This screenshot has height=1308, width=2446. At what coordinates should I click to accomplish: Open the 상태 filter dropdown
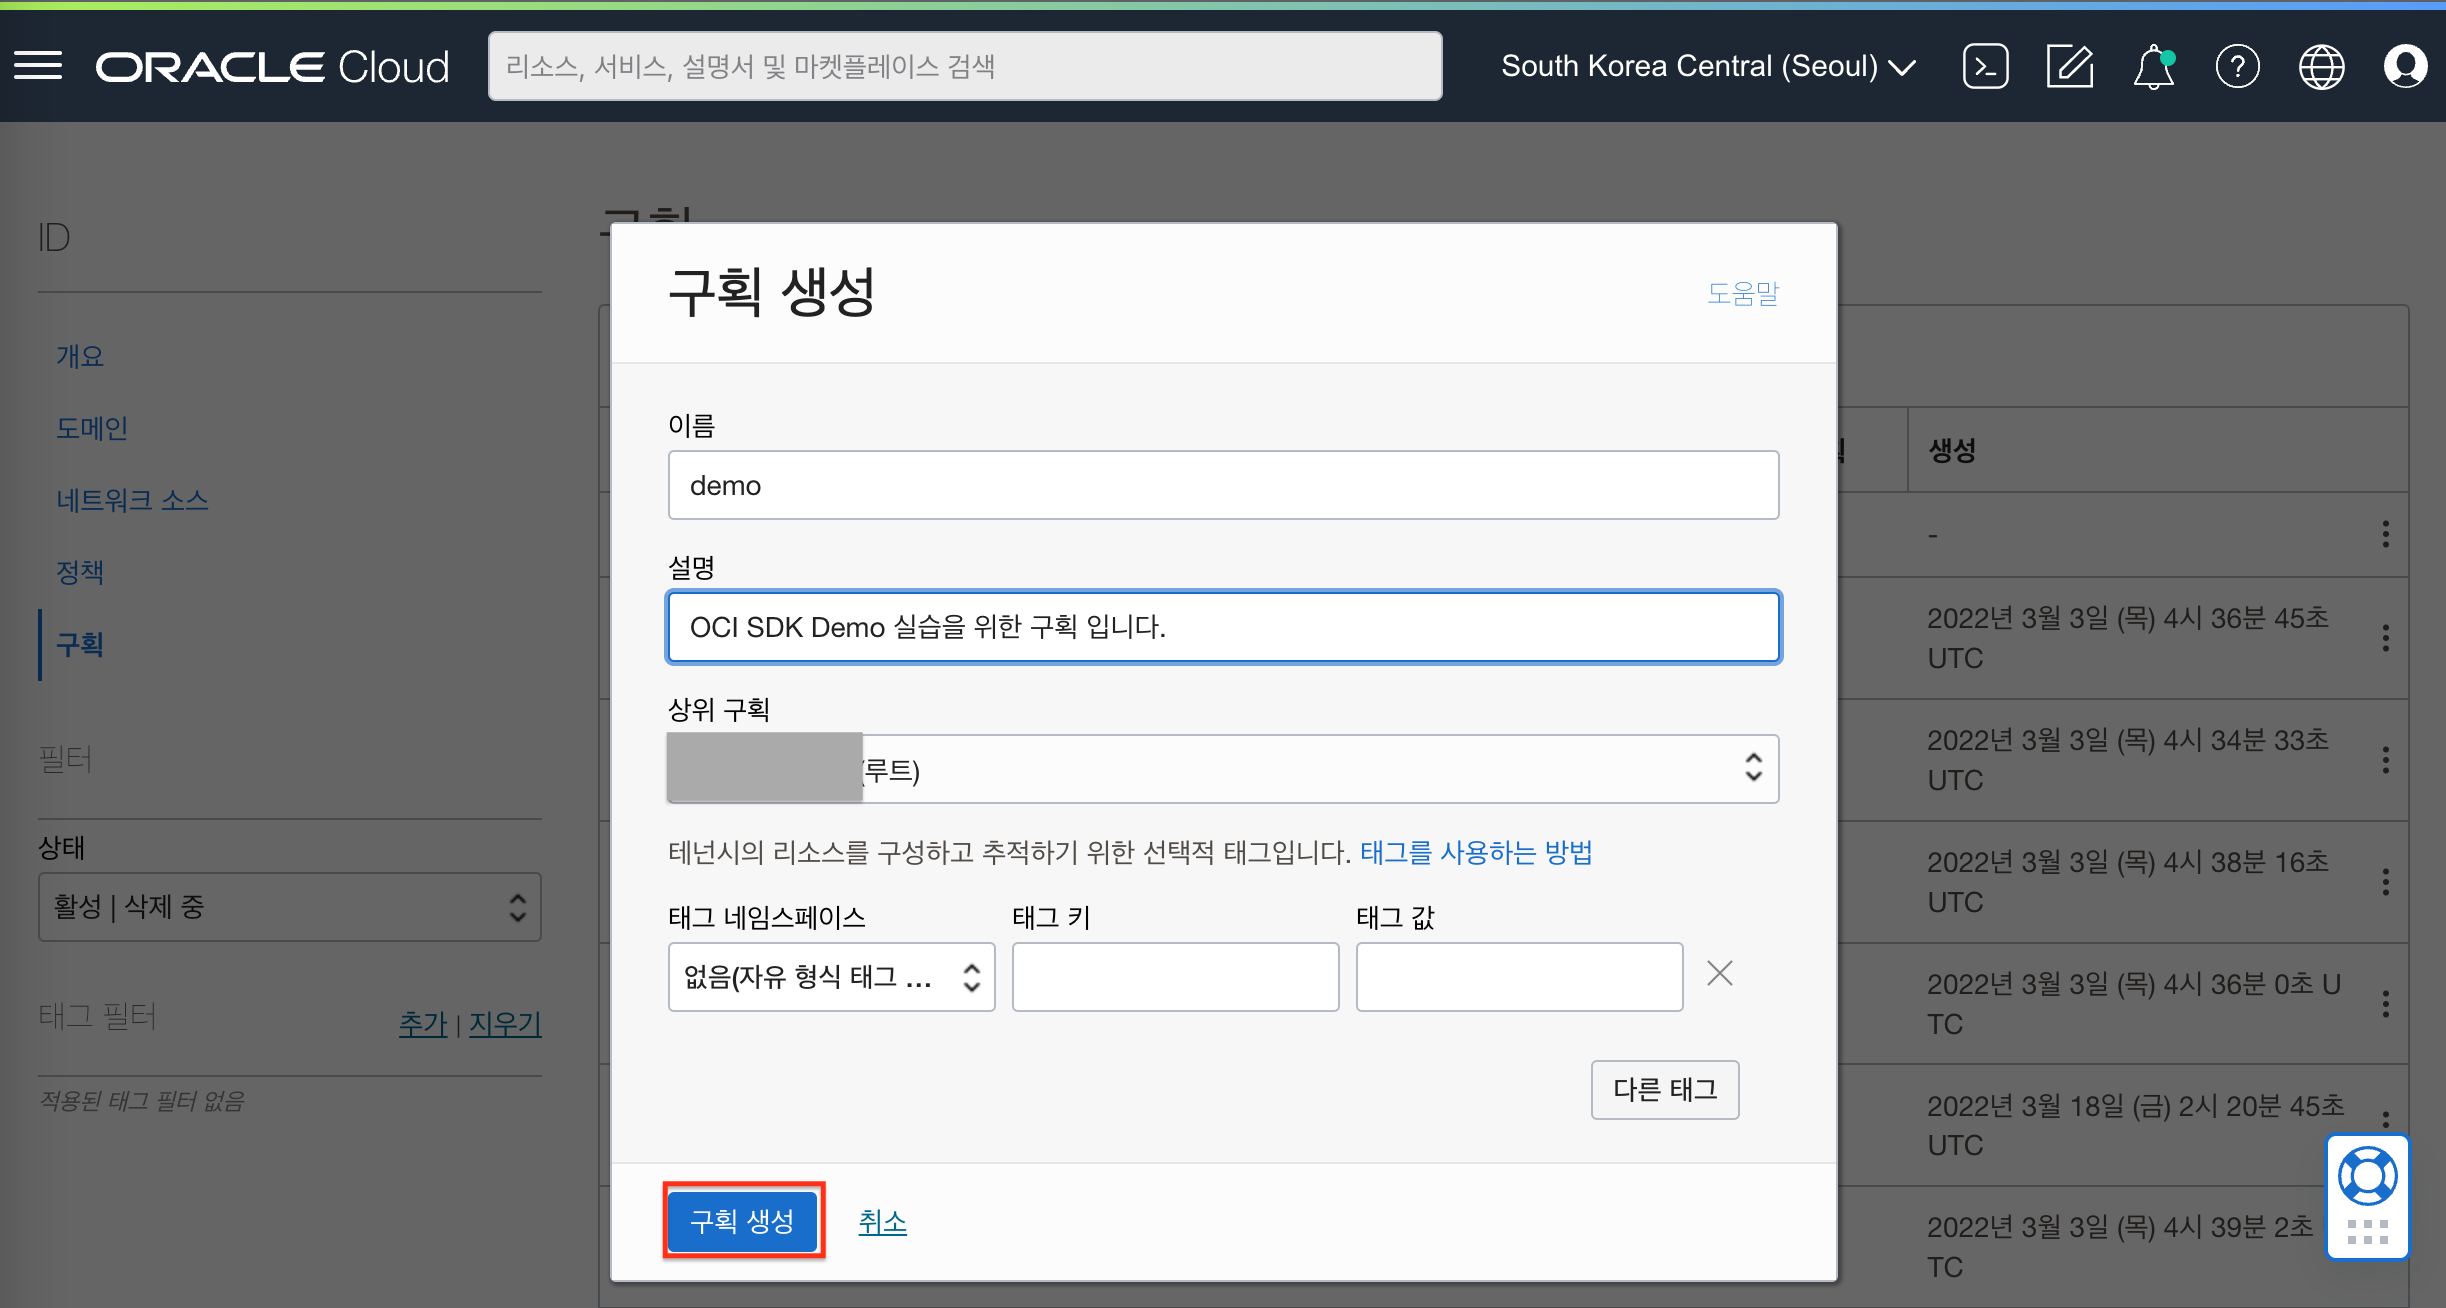point(290,907)
